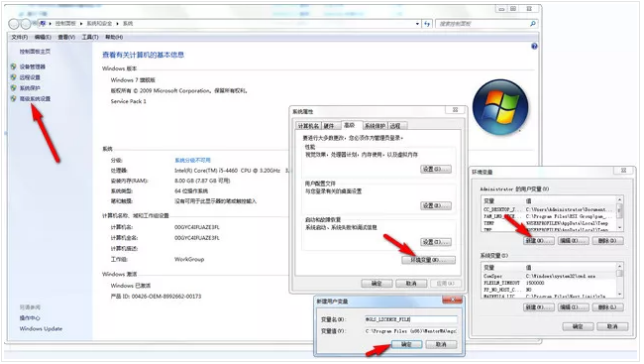Click 编辑 button under system variables
Image resolution: width=644 pixels, height=364 pixels.
coord(573,307)
